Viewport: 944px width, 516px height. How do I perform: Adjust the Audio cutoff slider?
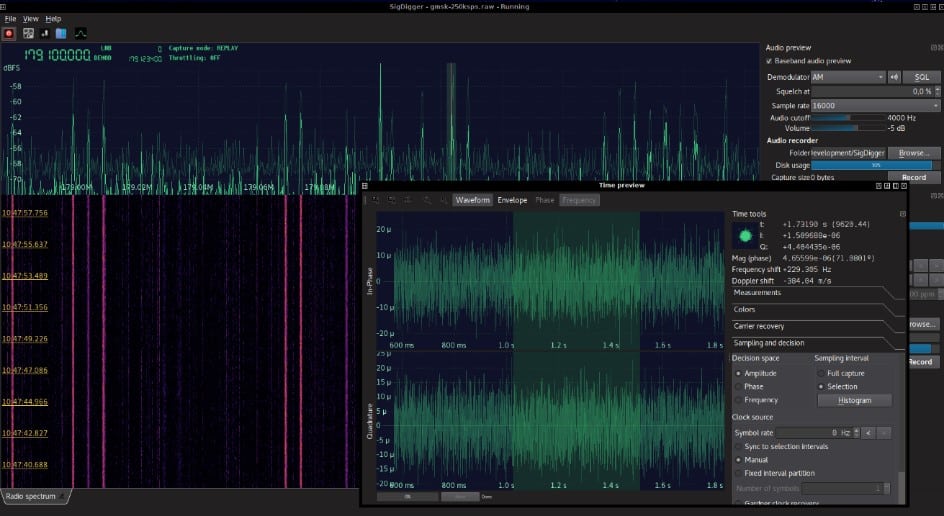coord(848,118)
